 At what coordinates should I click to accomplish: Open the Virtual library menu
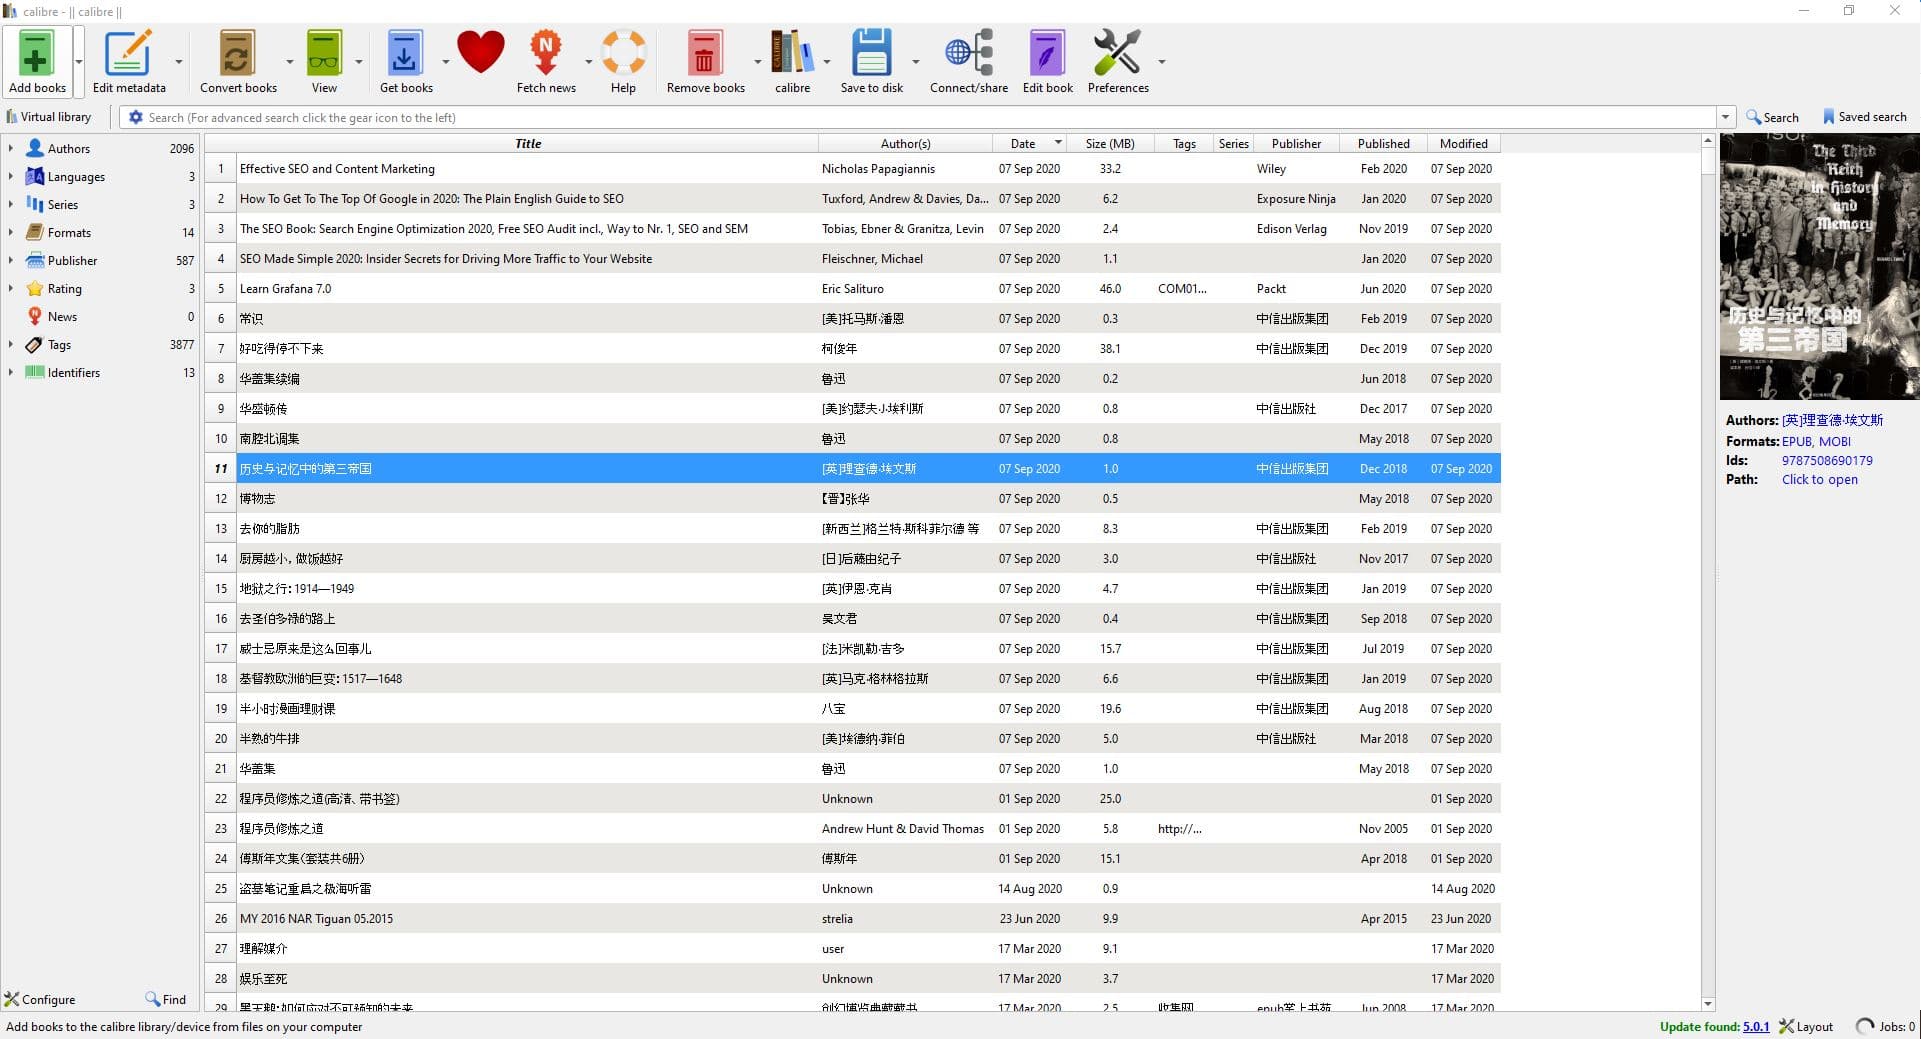point(49,117)
